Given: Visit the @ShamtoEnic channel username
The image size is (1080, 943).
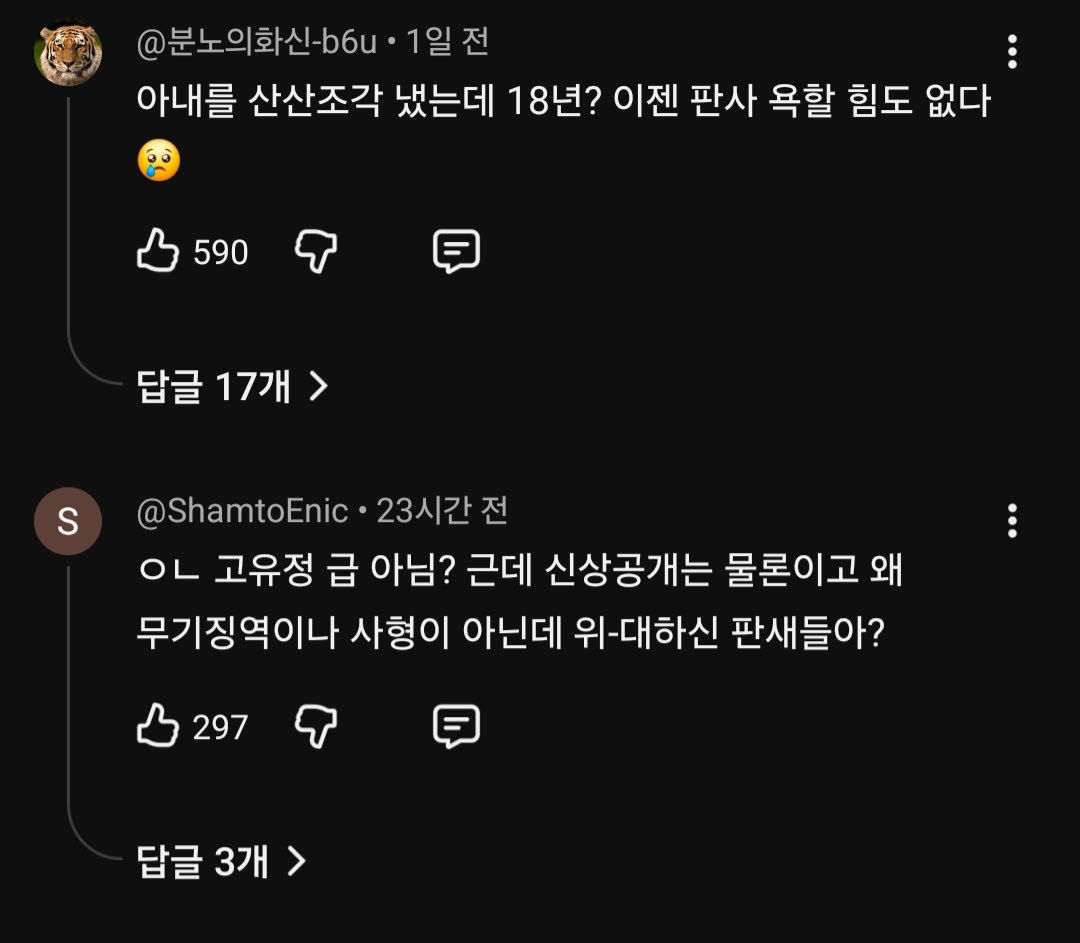Looking at the screenshot, I should [x=242, y=512].
